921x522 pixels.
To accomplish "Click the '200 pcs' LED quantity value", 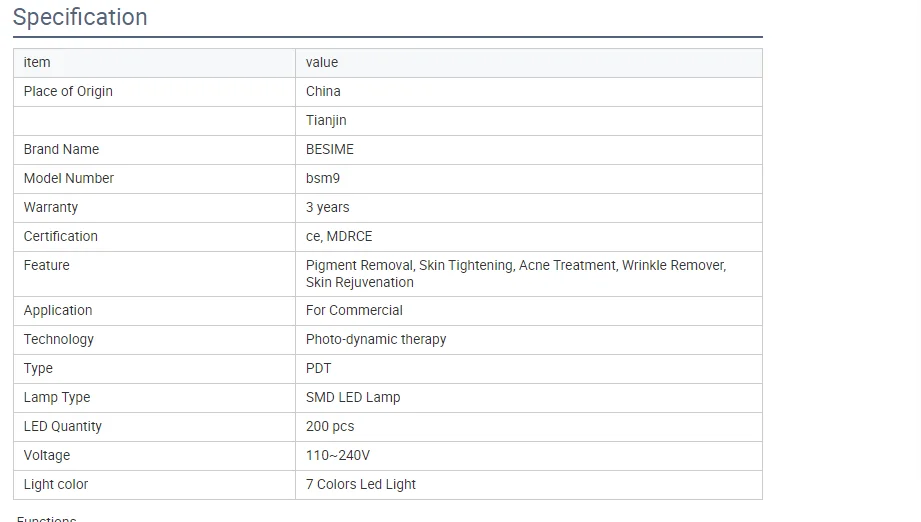I will point(330,426).
